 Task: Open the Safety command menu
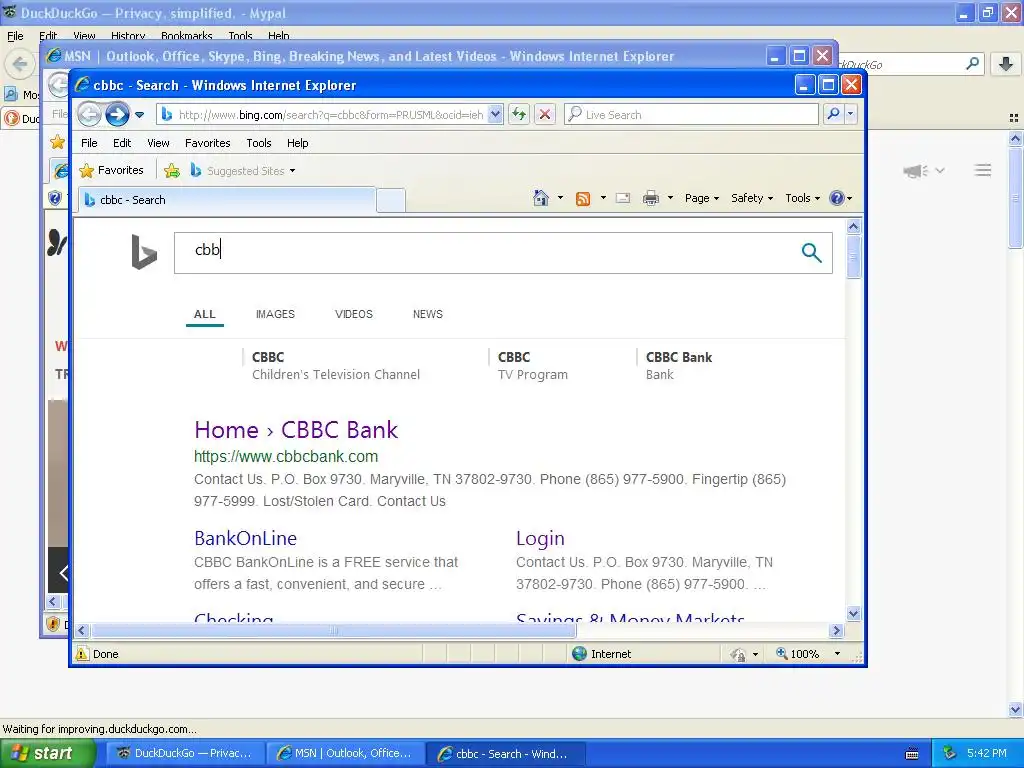[x=752, y=198]
